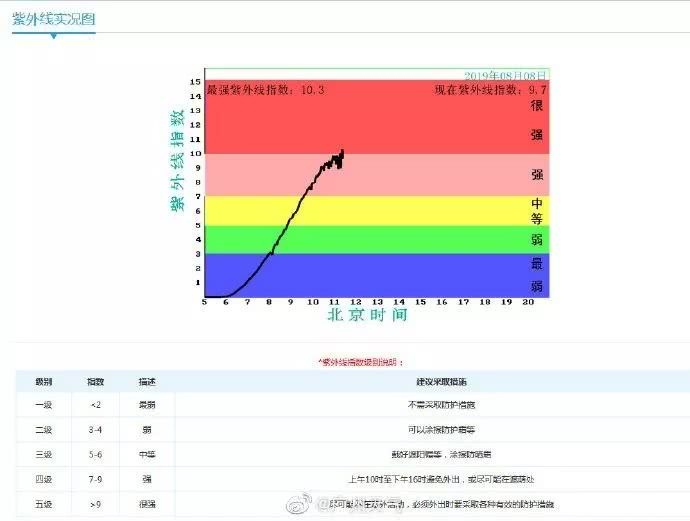Screen dimensions: 690x521
Task: Click the 2019年08月08日 date text
Action: 505,75
